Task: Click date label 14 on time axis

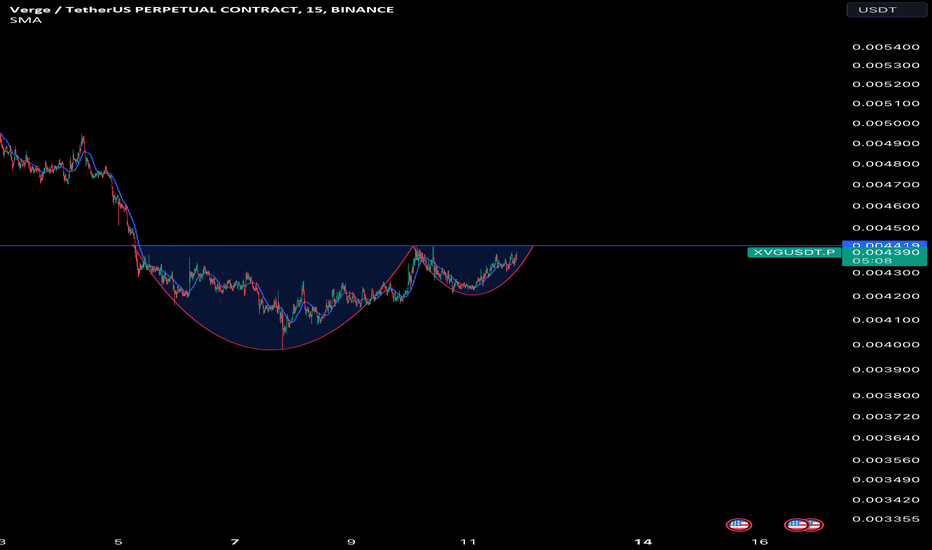Action: [x=643, y=542]
